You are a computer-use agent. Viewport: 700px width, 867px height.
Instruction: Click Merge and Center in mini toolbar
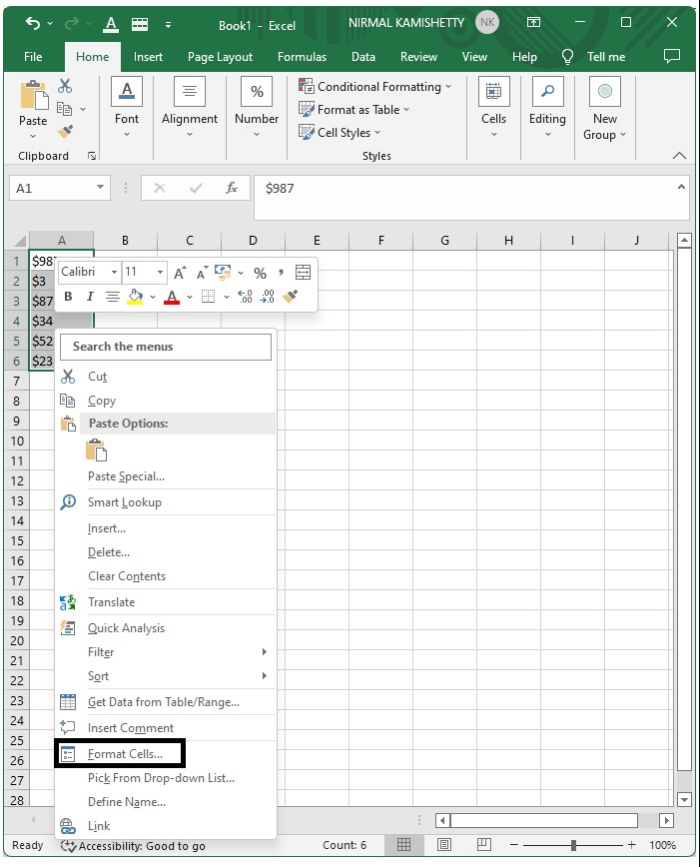coord(303,272)
